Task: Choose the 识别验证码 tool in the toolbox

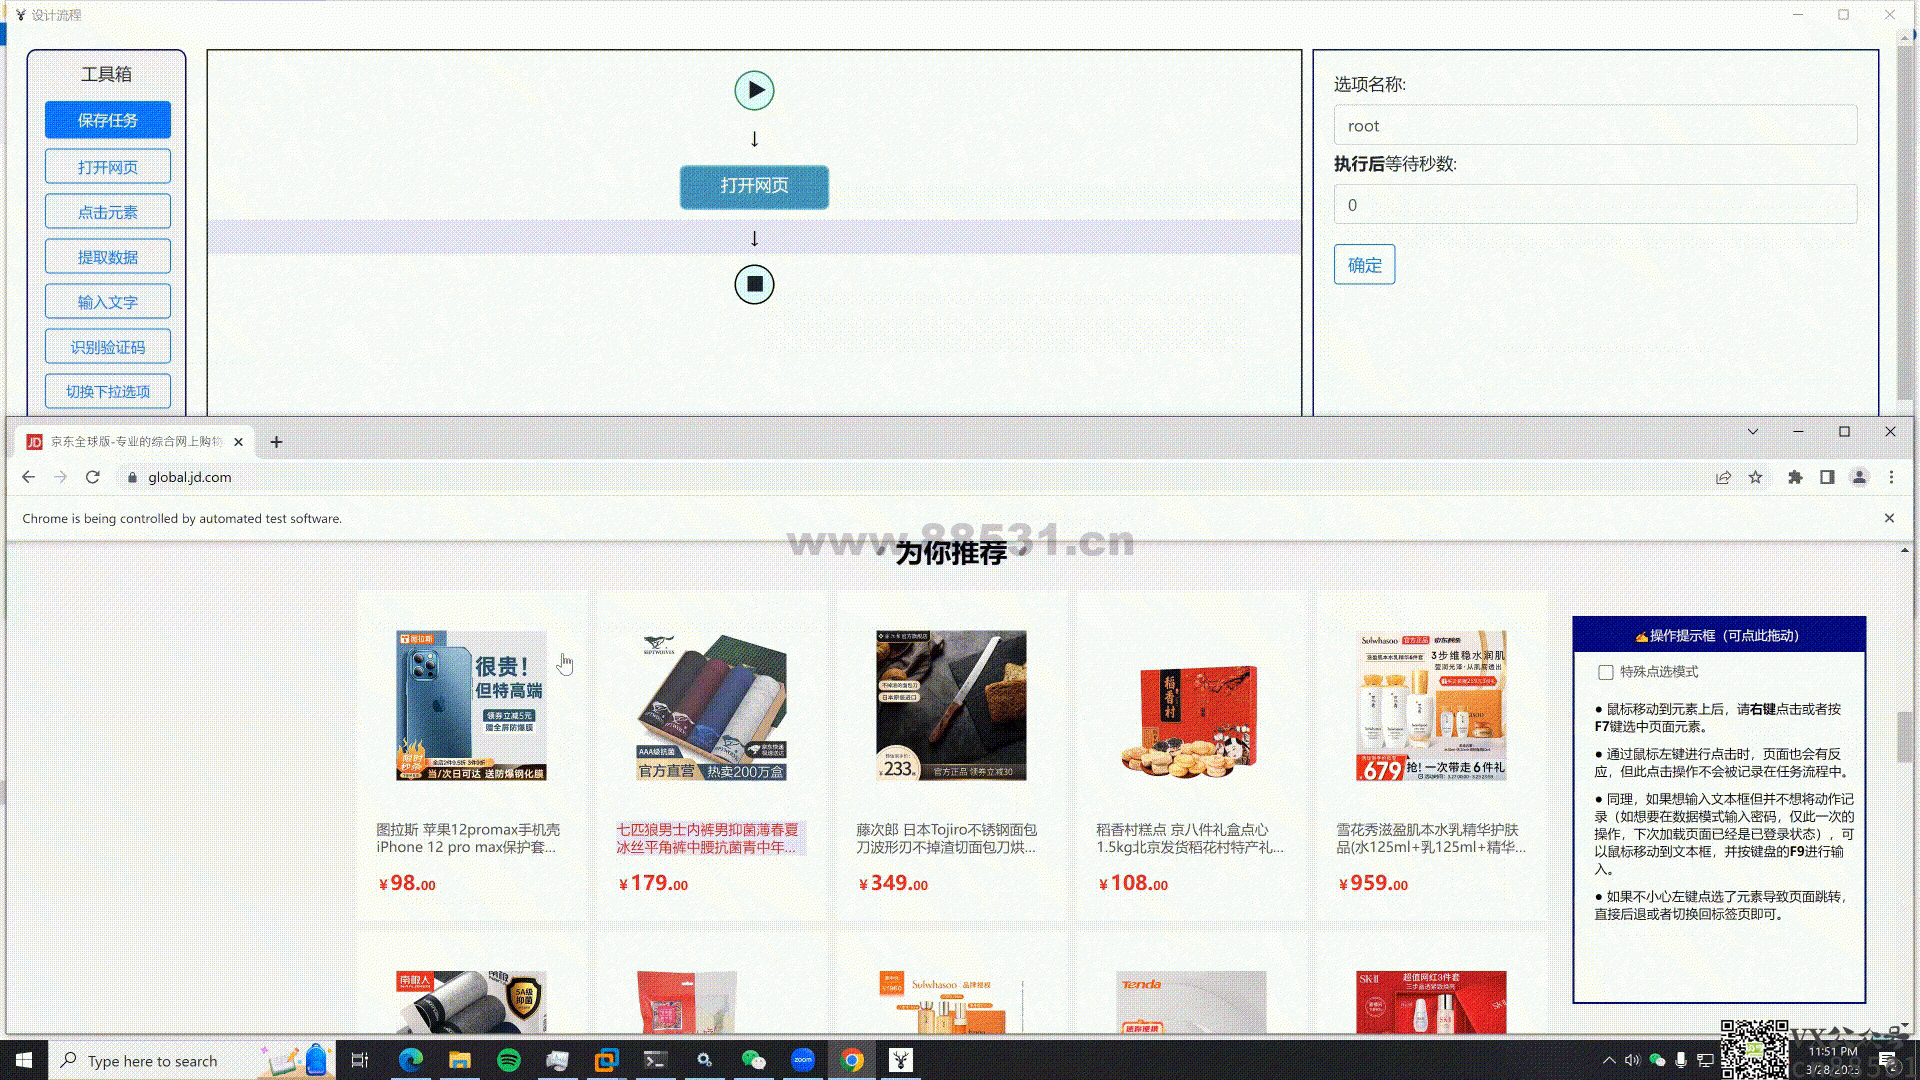Action: pos(108,346)
